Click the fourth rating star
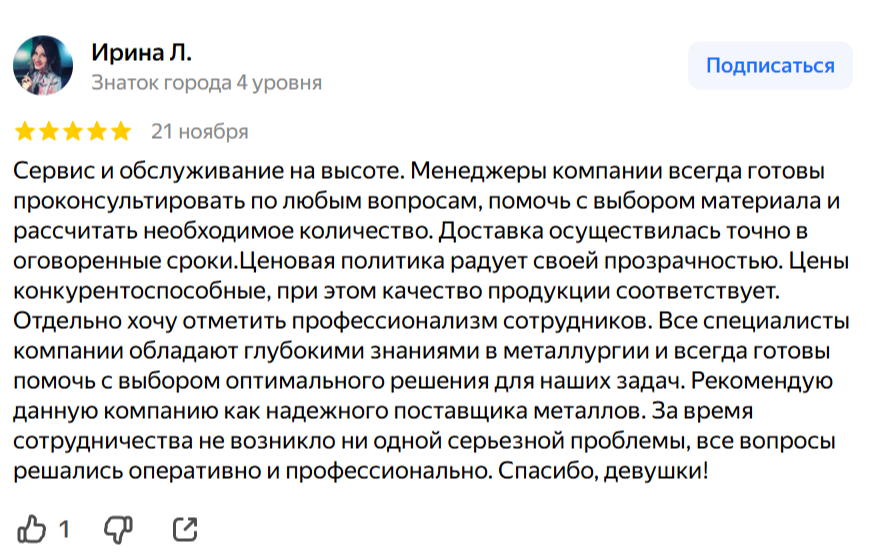The width and height of the screenshot is (896, 558). [x=97, y=131]
